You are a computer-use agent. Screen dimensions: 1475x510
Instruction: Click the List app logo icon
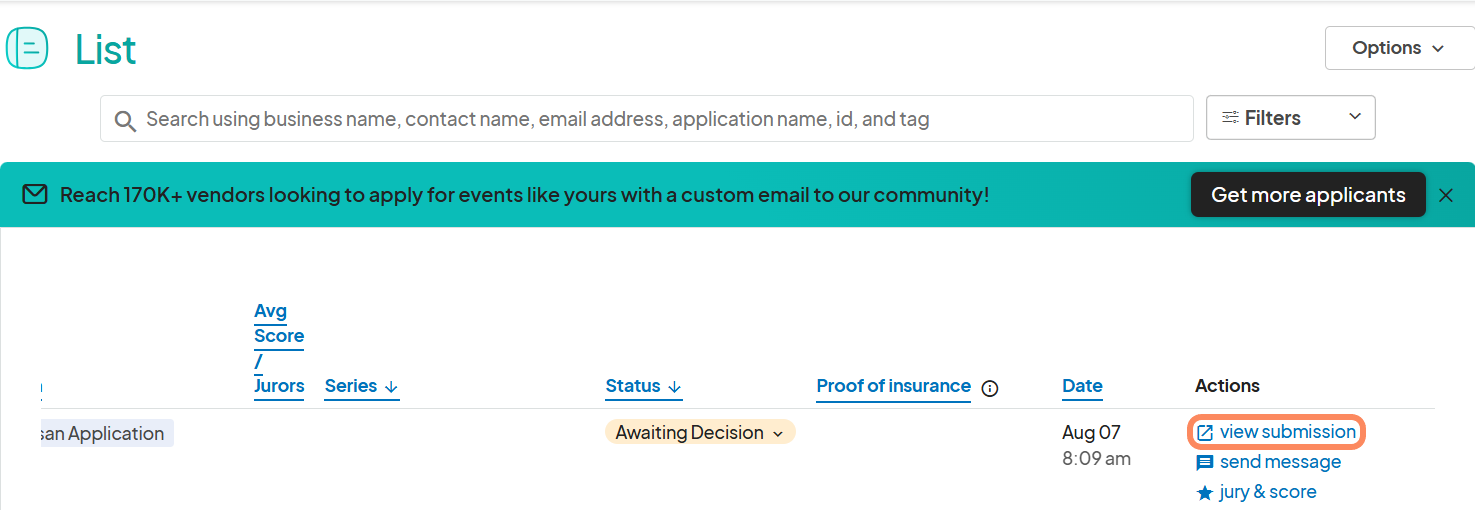coord(27,48)
